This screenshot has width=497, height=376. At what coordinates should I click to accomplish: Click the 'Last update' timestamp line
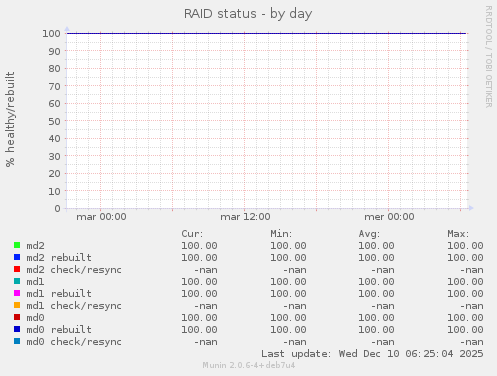(x=372, y=354)
